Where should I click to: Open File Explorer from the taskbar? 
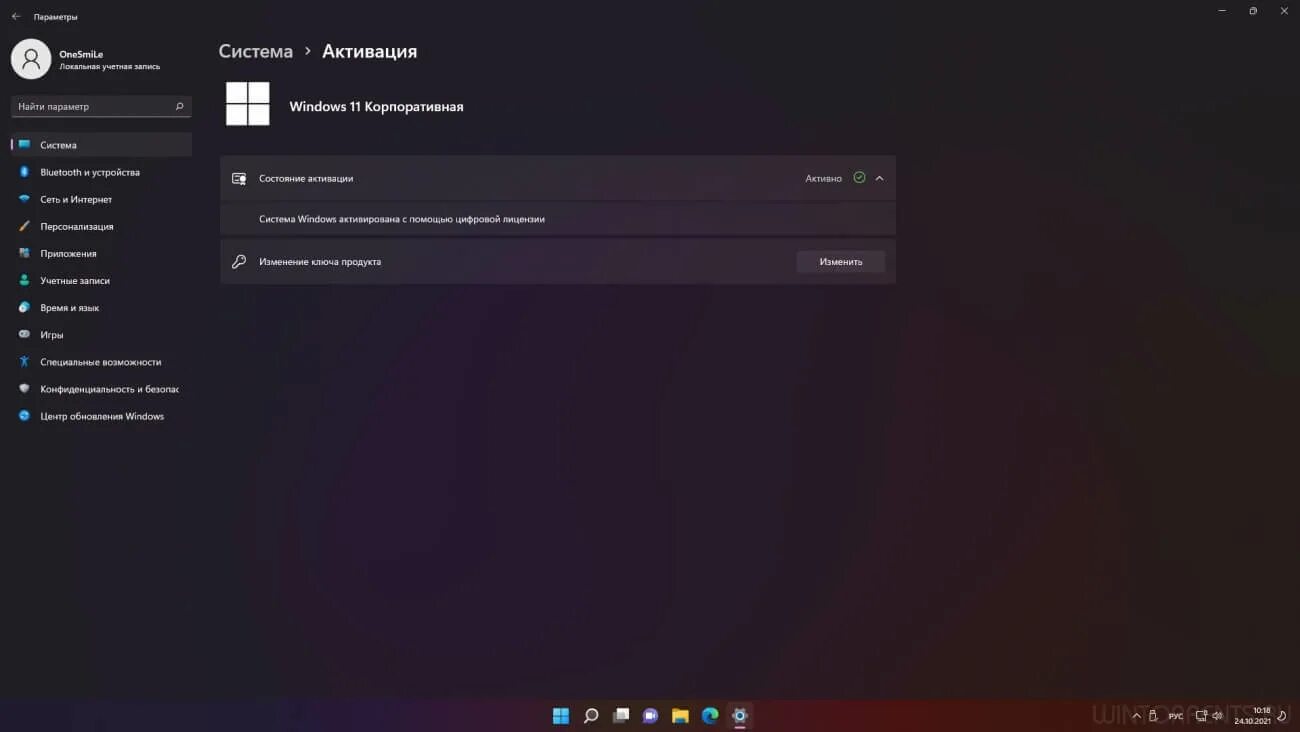[680, 715]
